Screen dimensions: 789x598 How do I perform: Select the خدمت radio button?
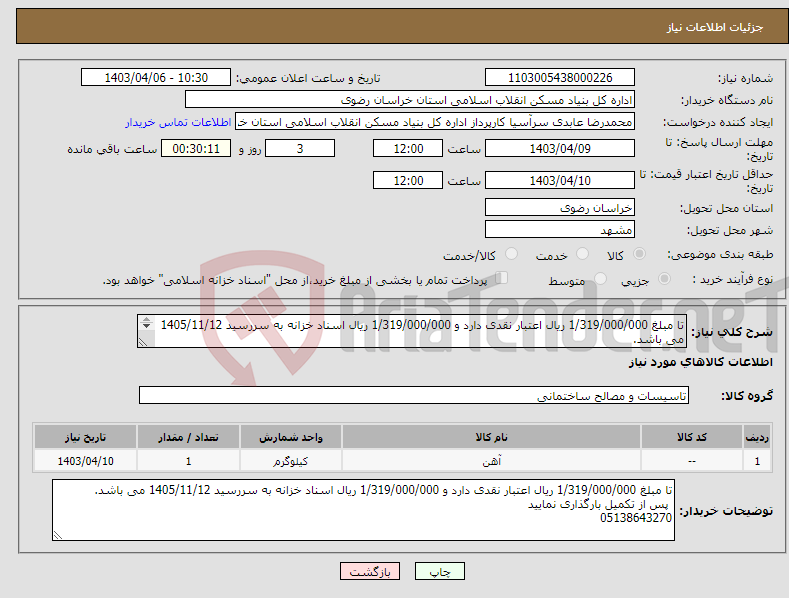[582, 254]
